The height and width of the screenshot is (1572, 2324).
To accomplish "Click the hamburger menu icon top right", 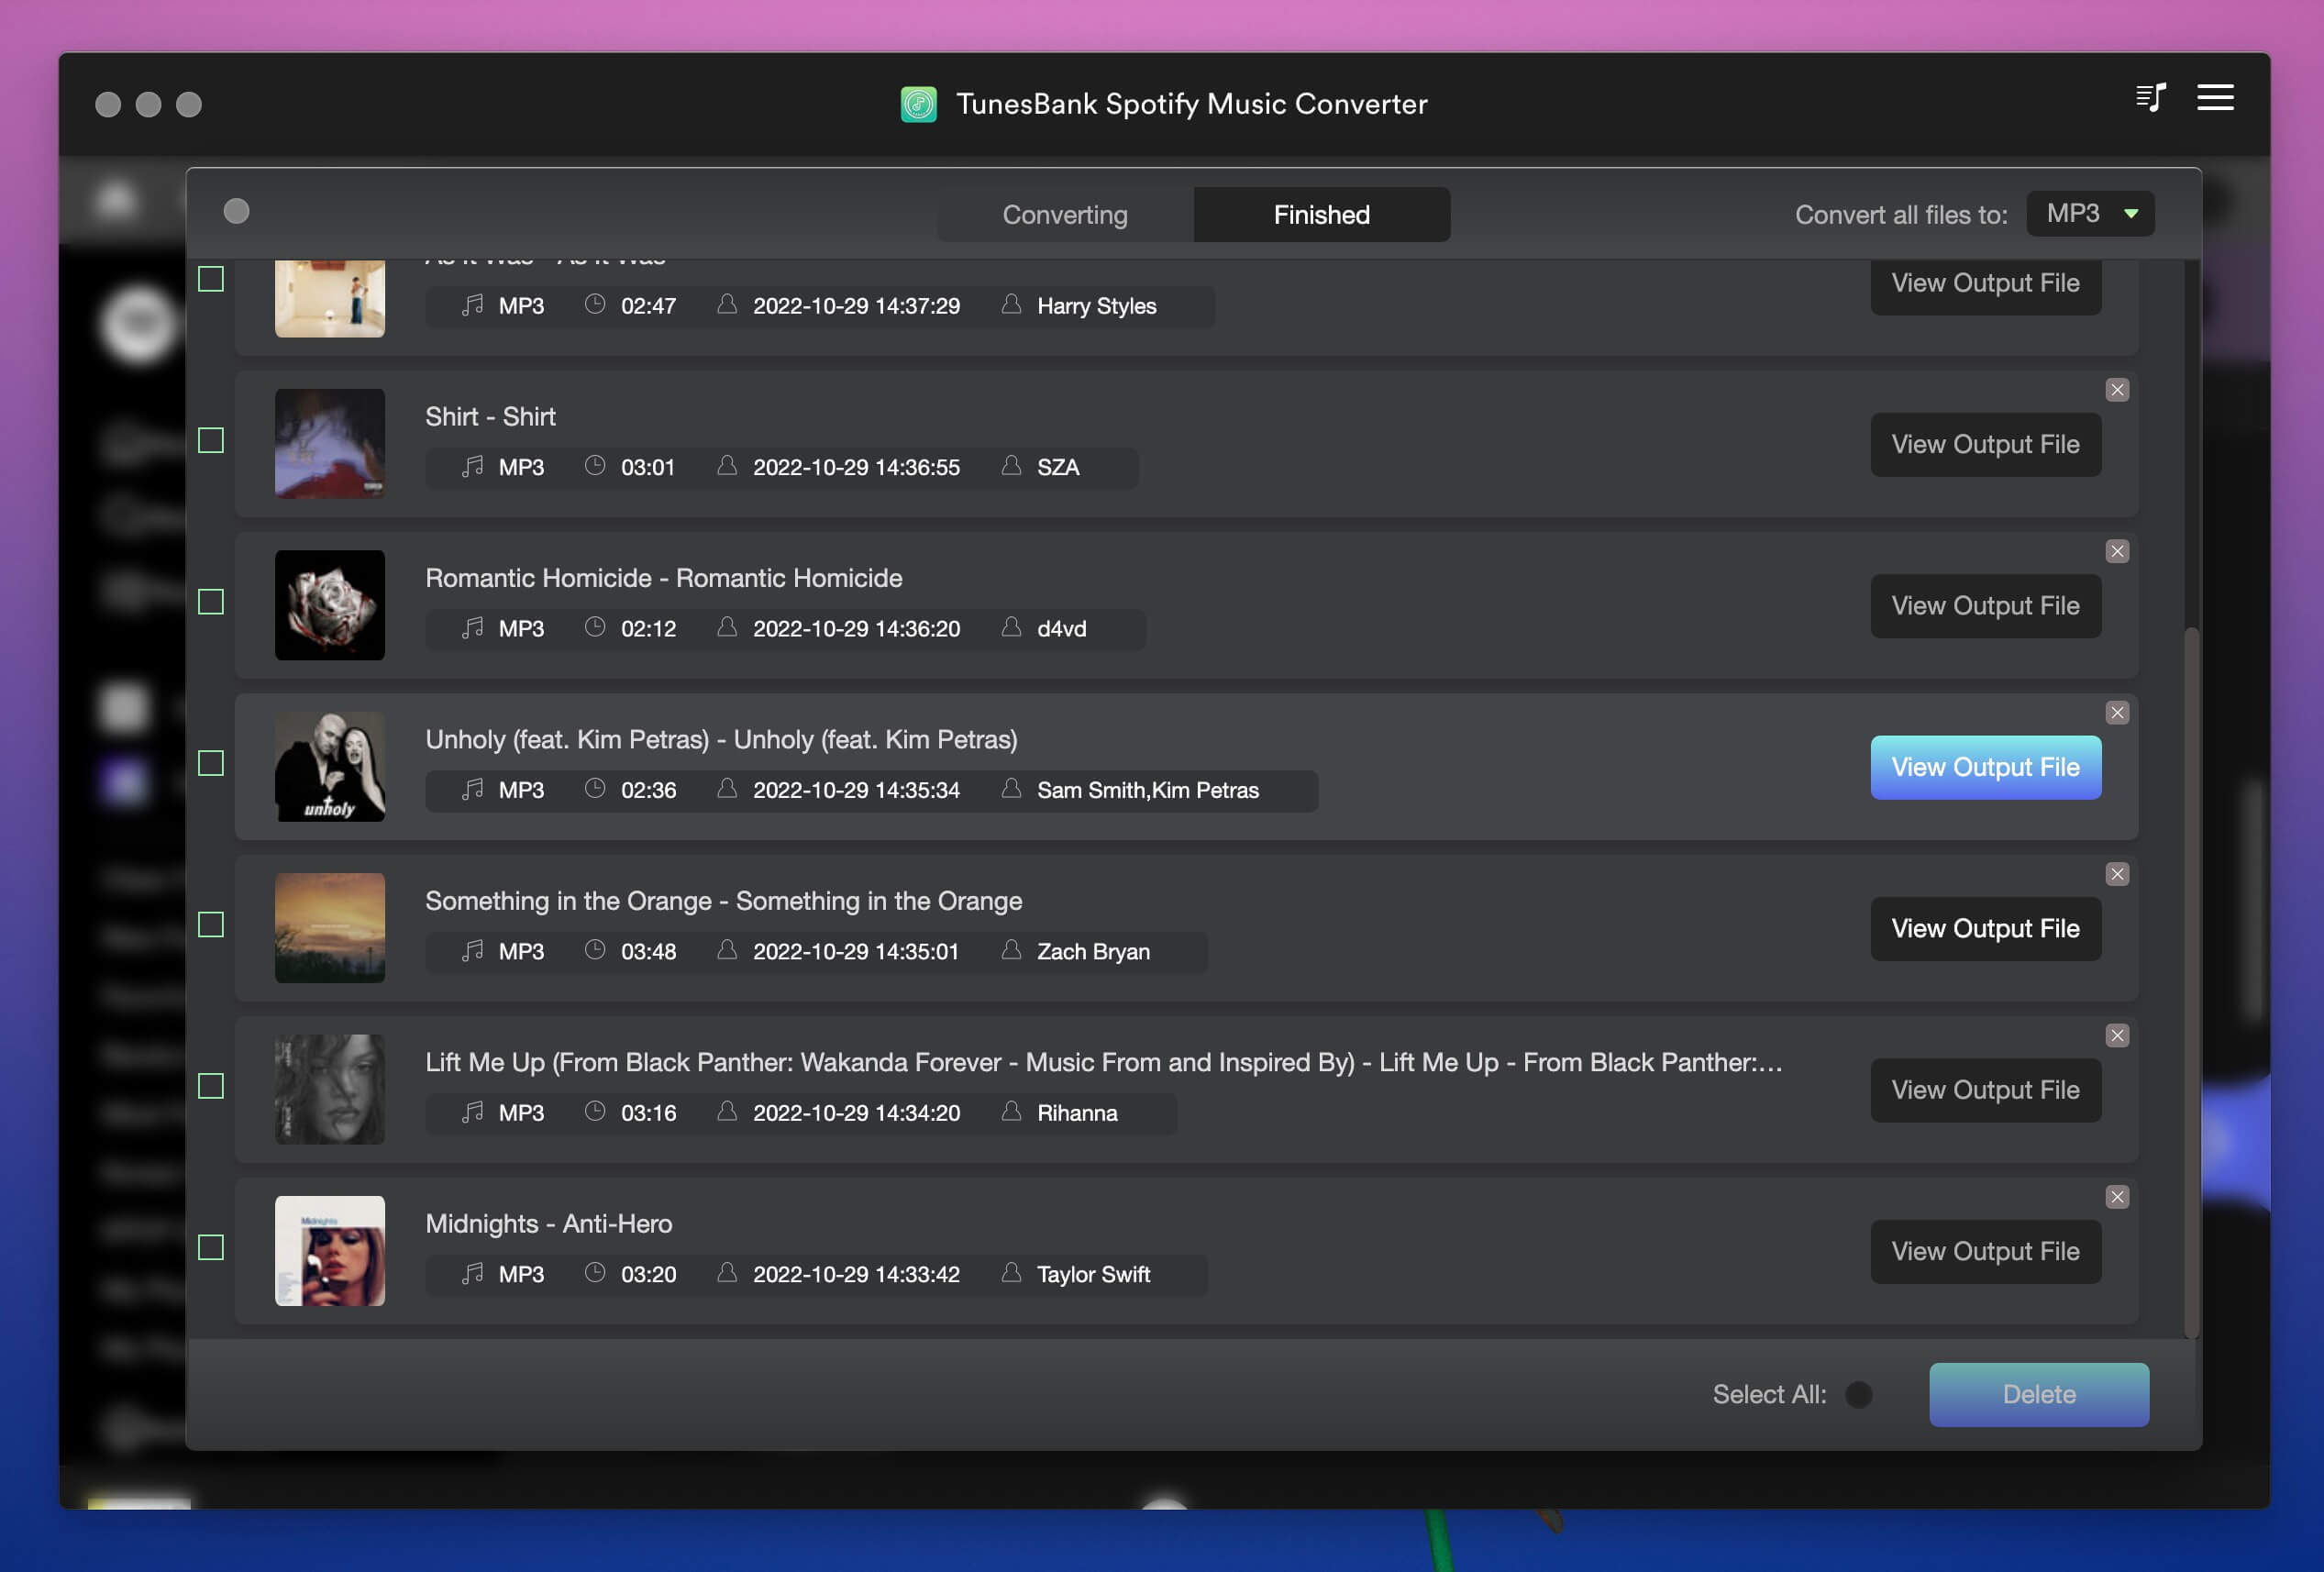I will click(x=2214, y=98).
